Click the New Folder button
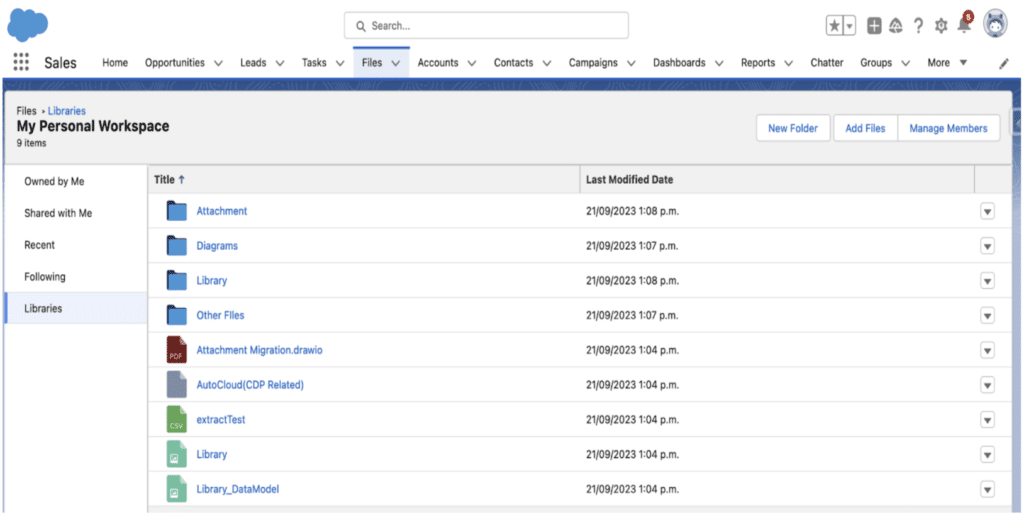 pyautogui.click(x=793, y=128)
